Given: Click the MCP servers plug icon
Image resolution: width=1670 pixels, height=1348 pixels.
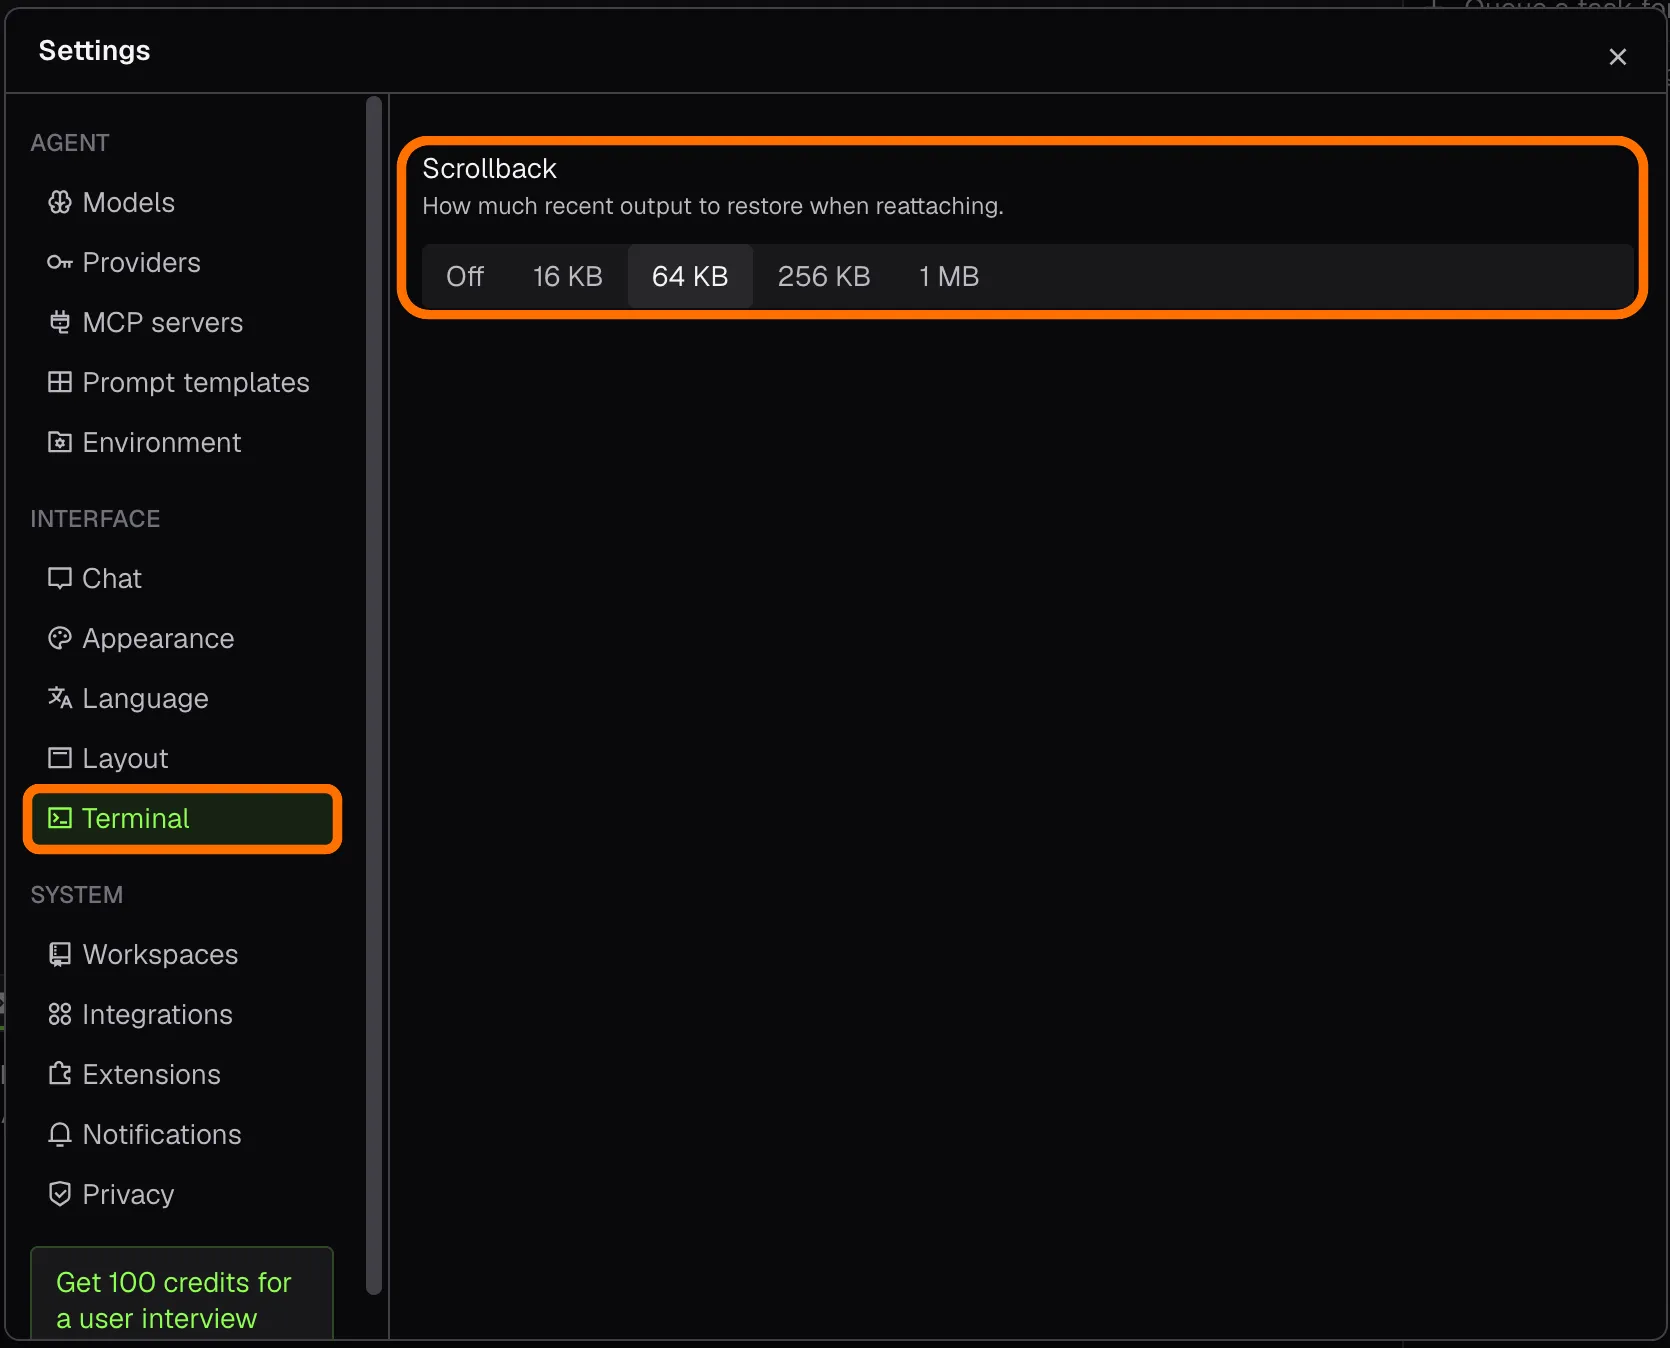Looking at the screenshot, I should click(x=60, y=323).
